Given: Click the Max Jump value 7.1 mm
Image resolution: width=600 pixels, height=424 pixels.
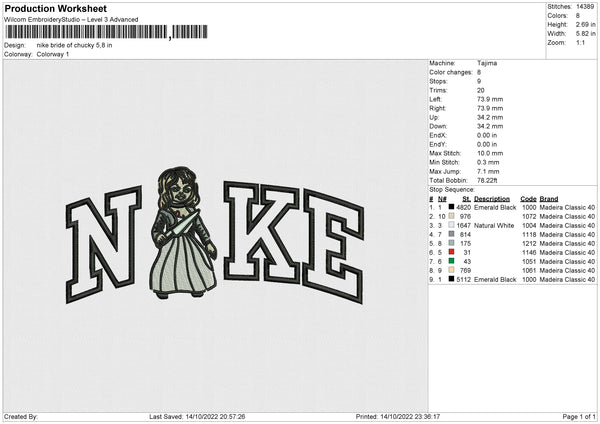Looking at the screenshot, I should [x=488, y=171].
